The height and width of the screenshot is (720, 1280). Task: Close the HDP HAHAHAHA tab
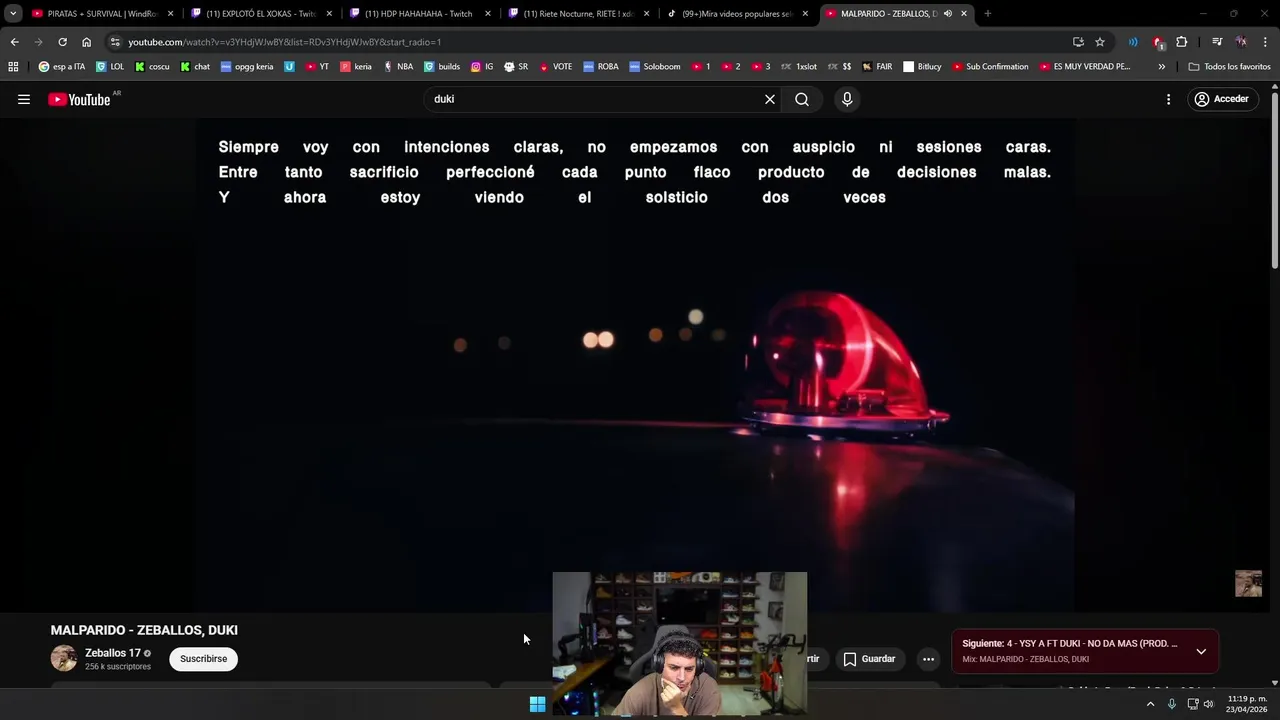(x=488, y=14)
